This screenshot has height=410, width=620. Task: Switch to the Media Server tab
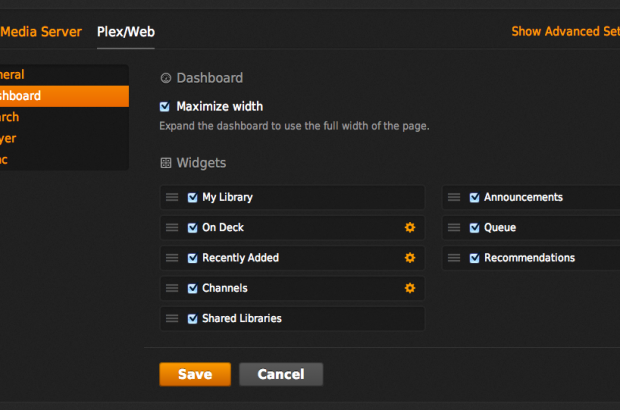point(40,32)
